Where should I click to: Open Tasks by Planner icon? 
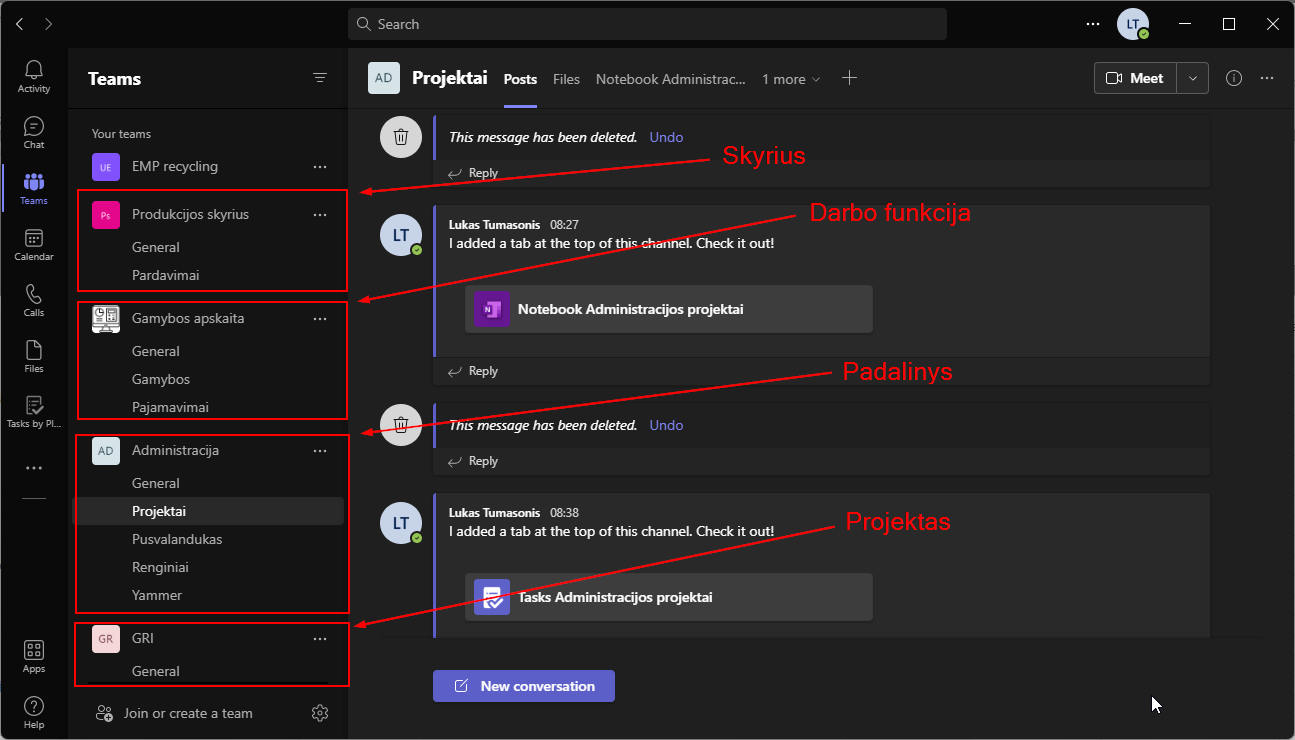coord(34,412)
